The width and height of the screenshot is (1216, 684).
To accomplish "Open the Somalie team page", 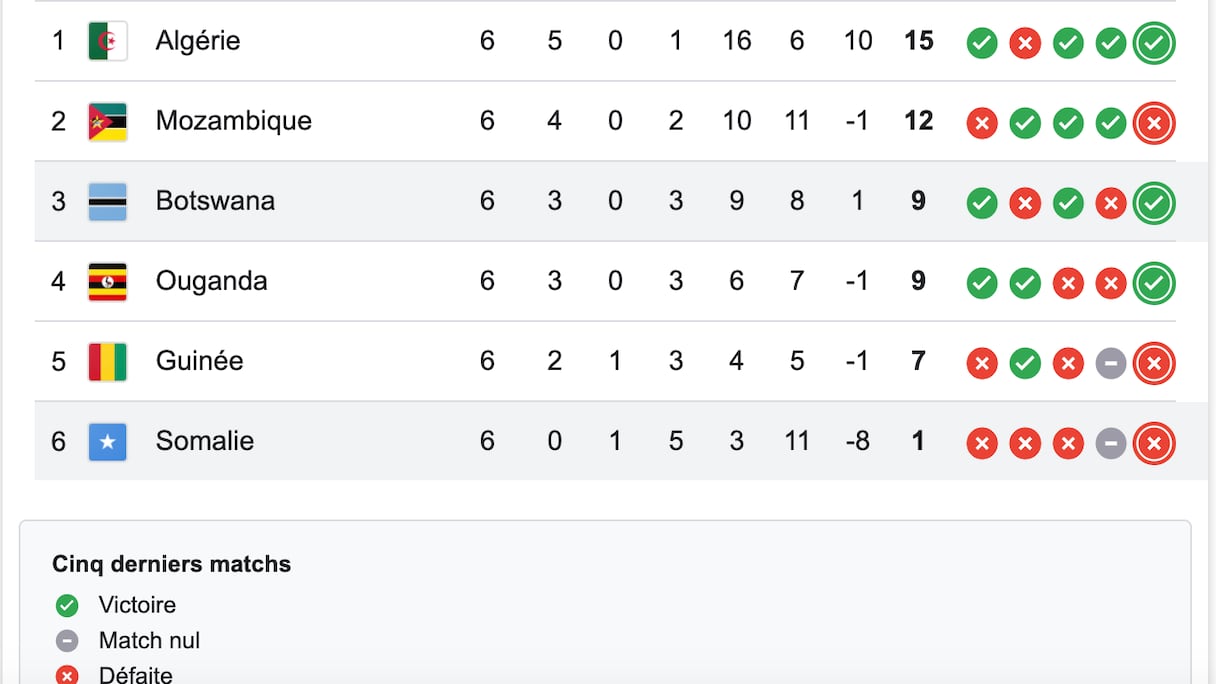I will pos(204,441).
